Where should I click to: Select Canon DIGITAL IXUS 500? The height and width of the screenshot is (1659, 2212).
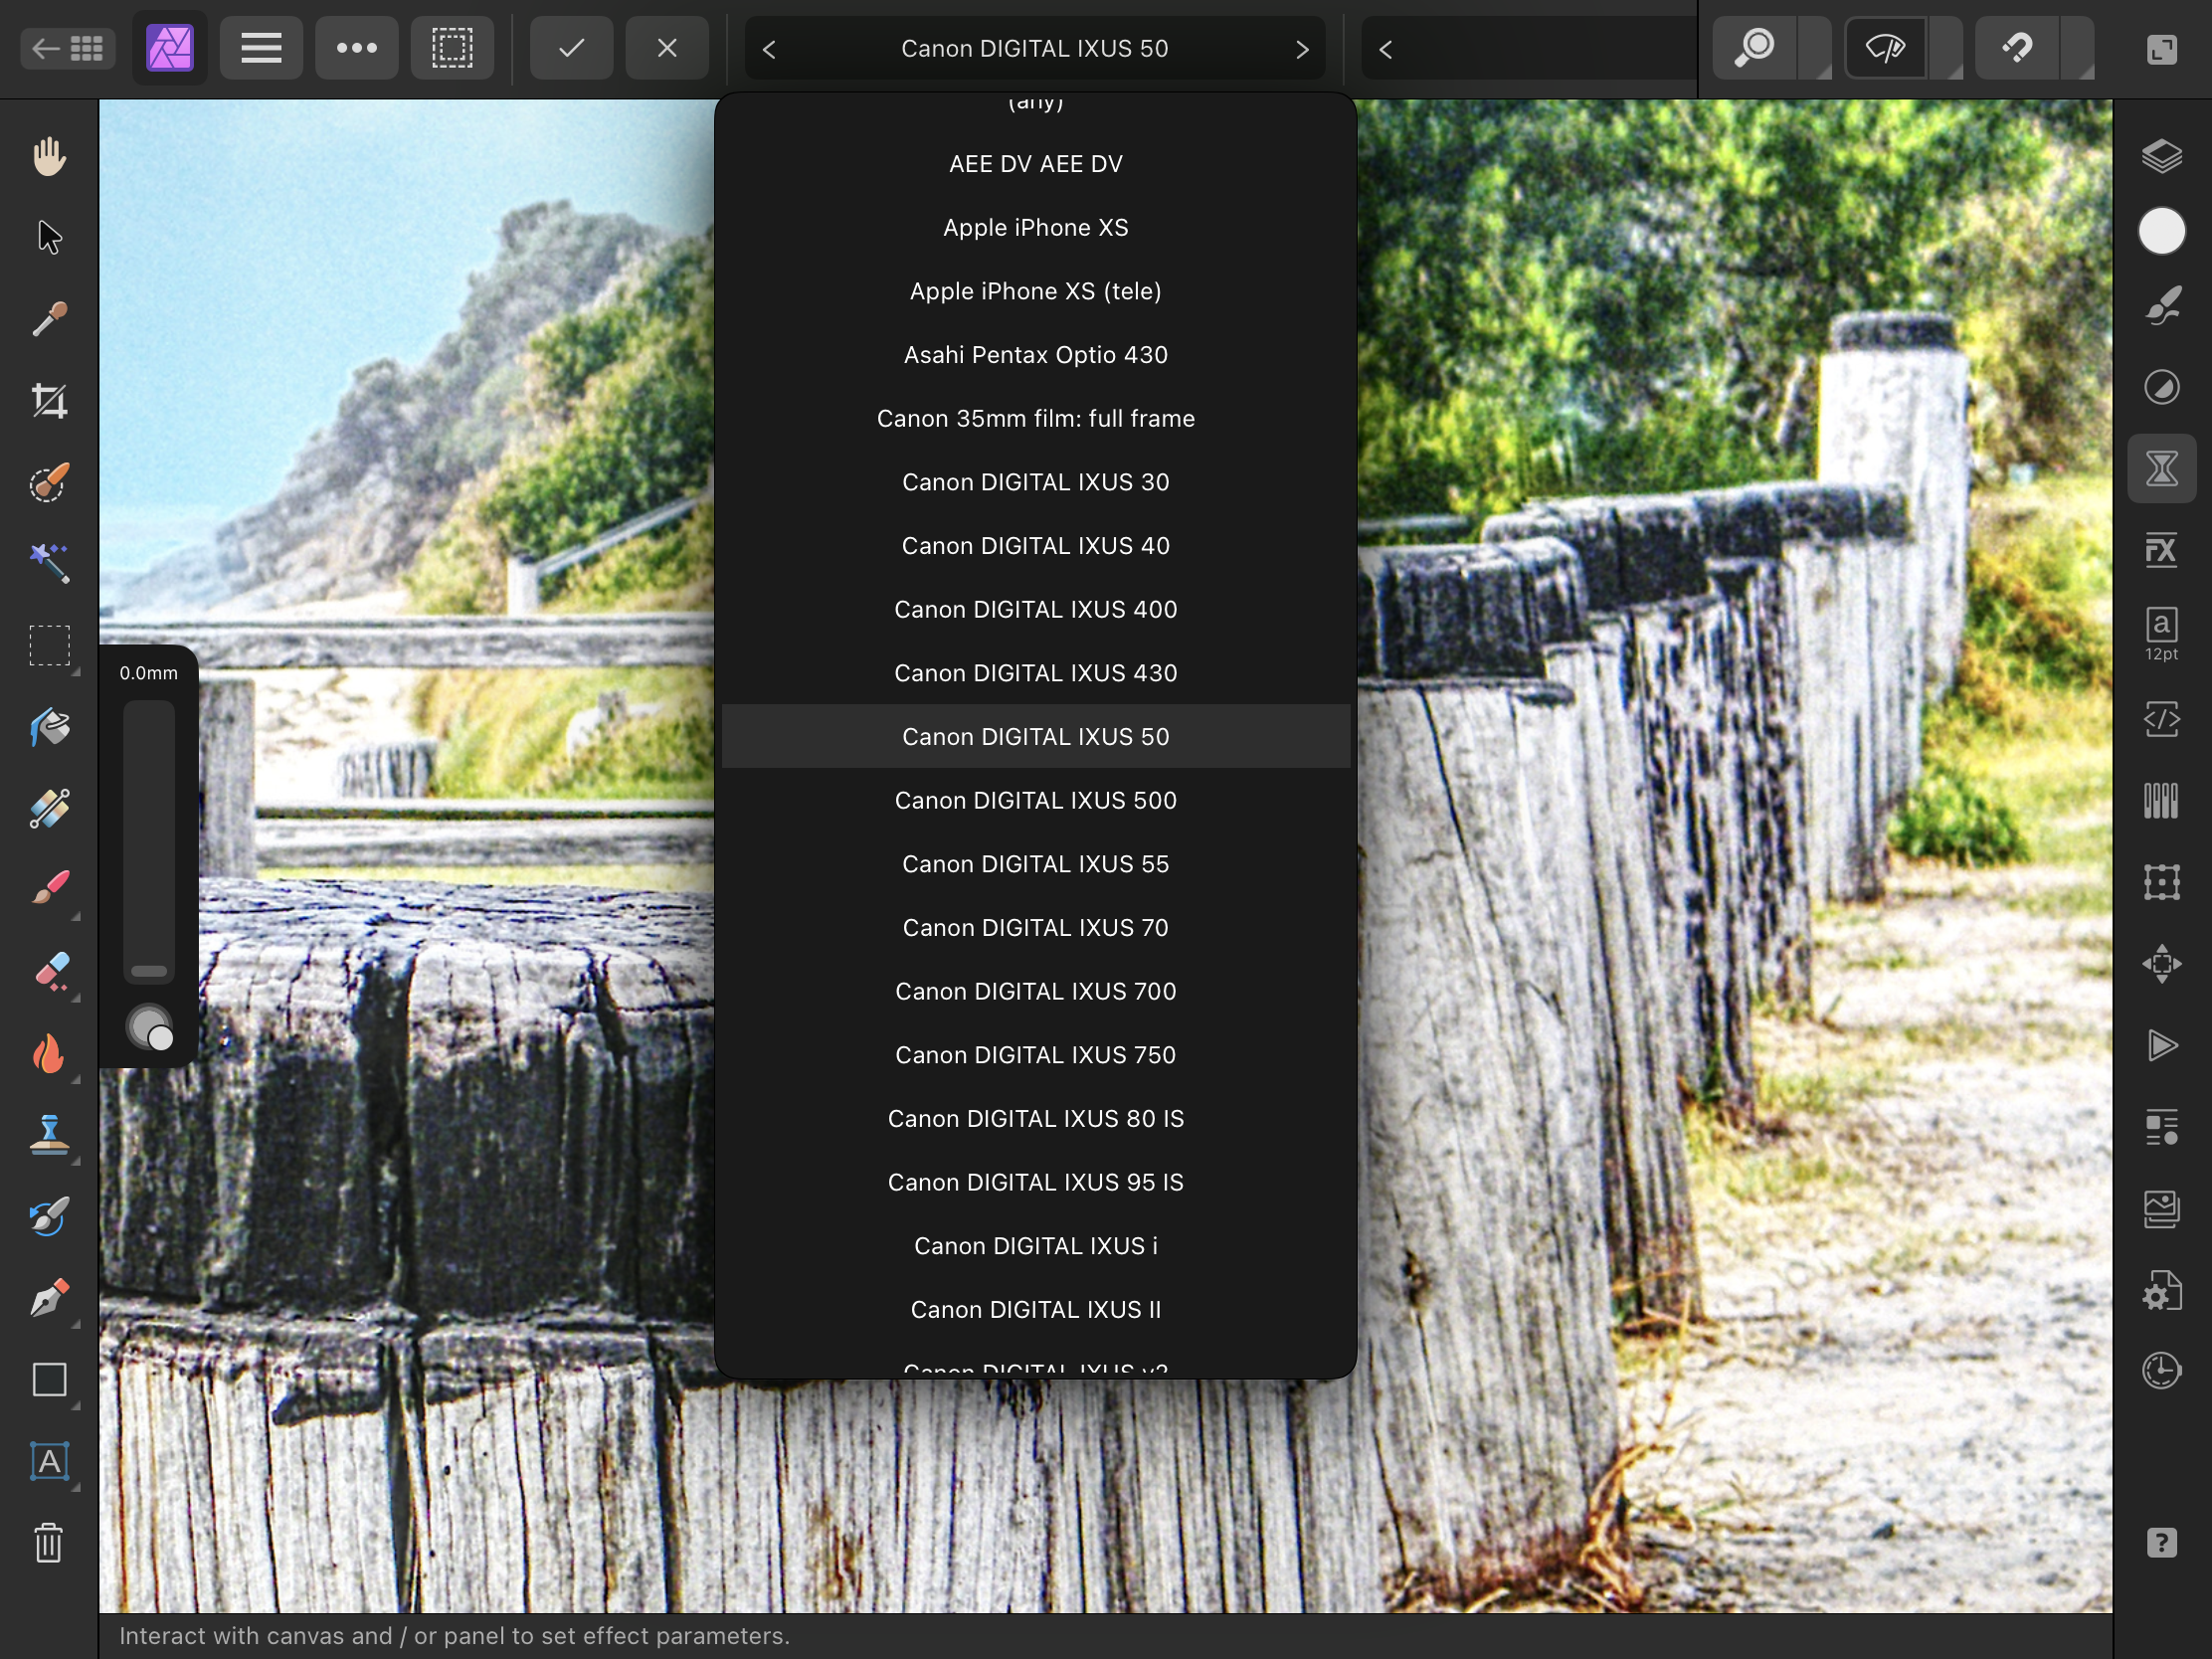1036,801
